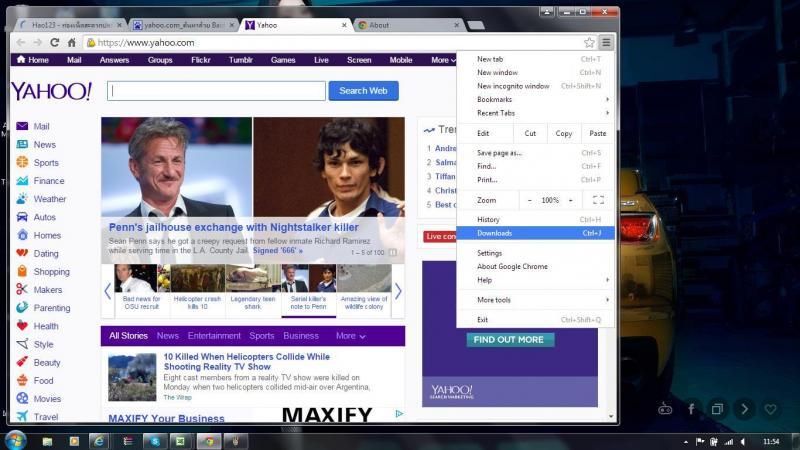Select Helicopter crash kills 10 thumbnail

tap(197, 288)
